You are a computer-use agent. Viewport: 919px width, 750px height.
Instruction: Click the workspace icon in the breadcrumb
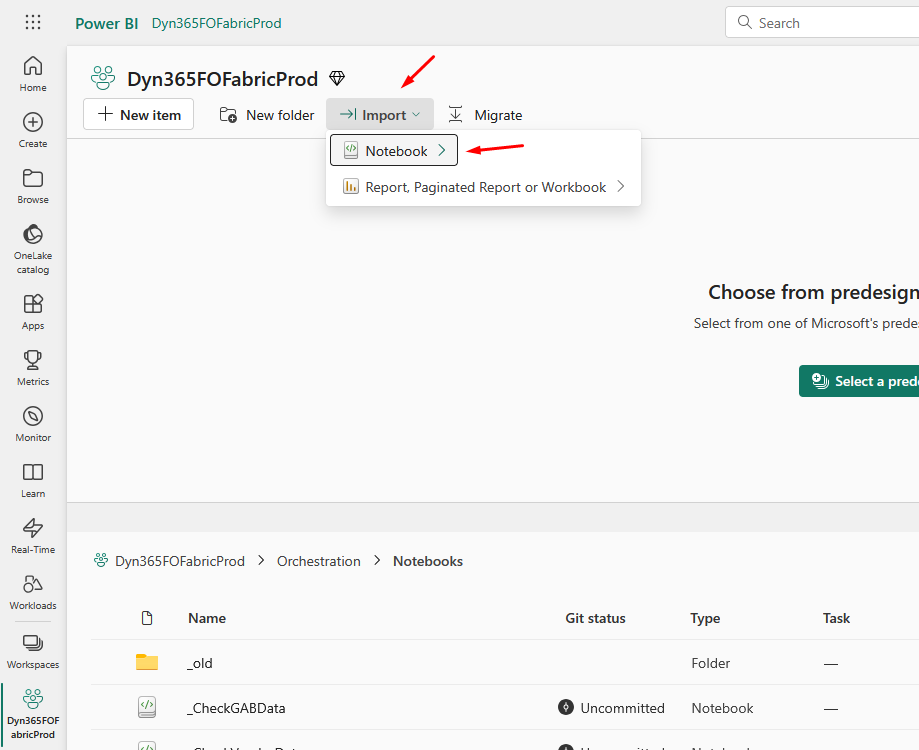click(101, 560)
